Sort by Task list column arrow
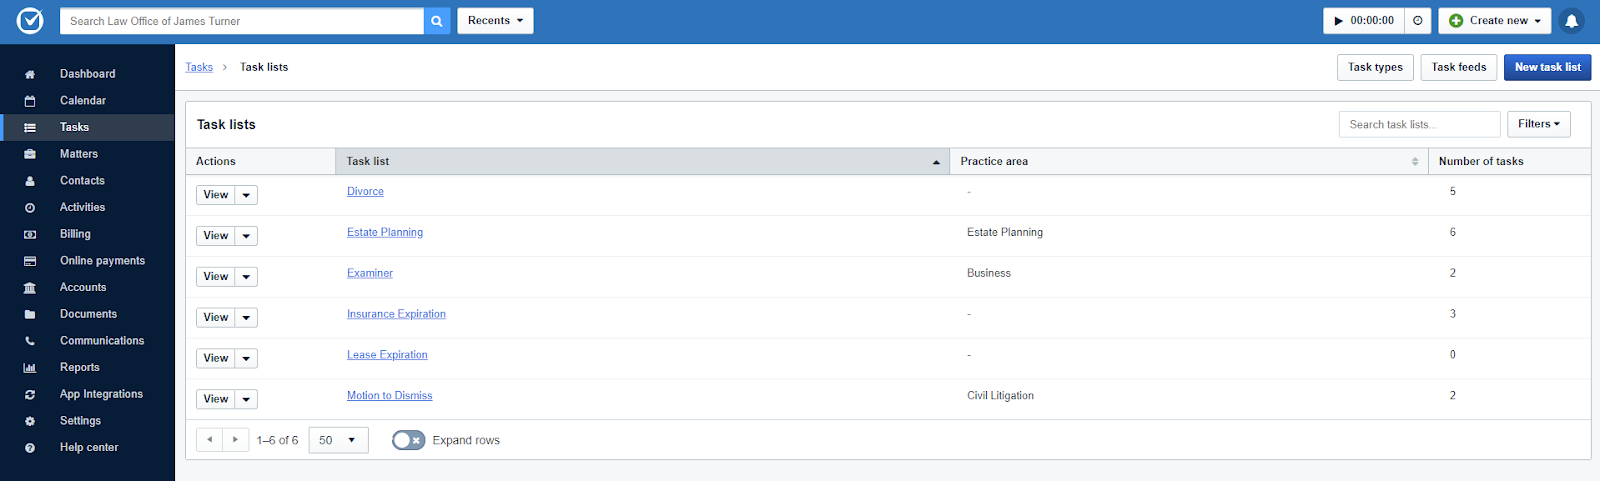The image size is (1600, 481). 936,162
